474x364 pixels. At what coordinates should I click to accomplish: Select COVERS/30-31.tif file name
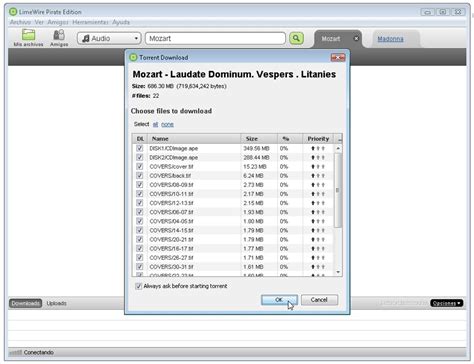(171, 267)
